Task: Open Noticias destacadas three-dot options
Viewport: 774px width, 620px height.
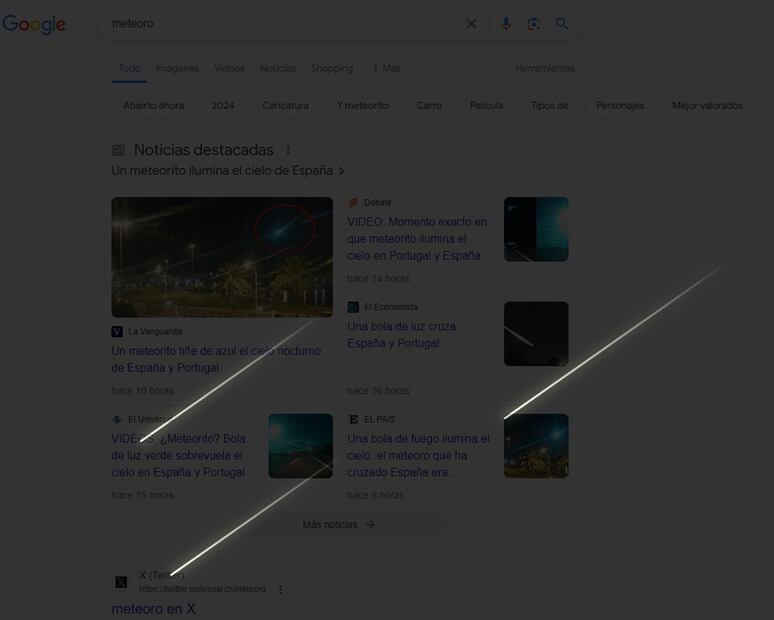Action: [288, 150]
